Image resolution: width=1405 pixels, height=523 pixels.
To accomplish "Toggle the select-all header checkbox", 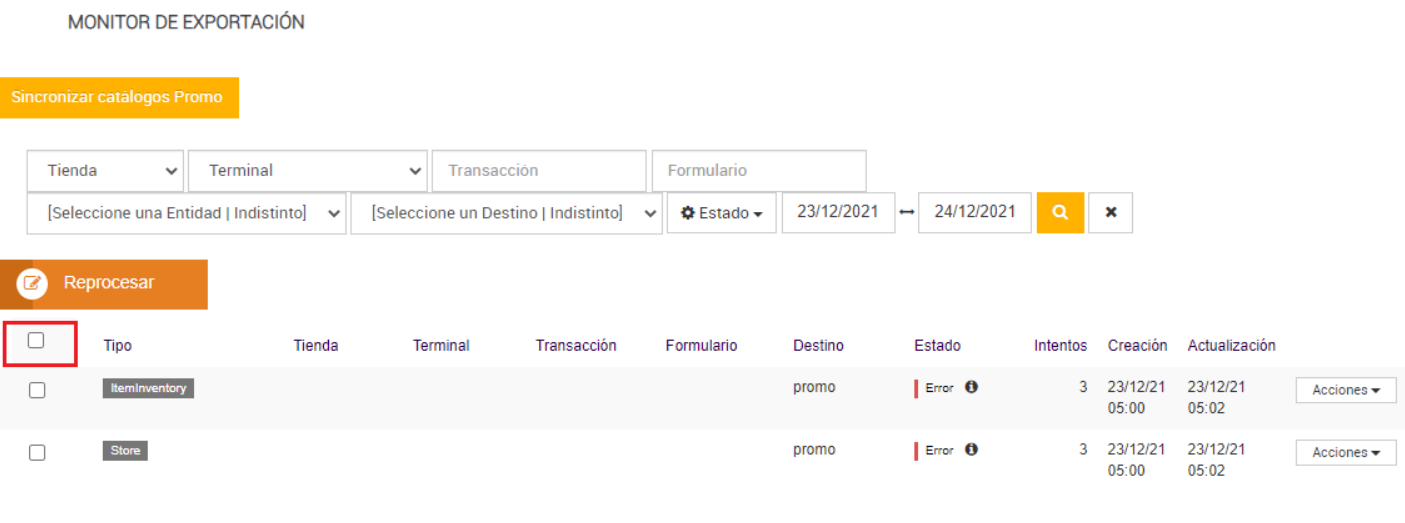I will (x=36, y=341).
